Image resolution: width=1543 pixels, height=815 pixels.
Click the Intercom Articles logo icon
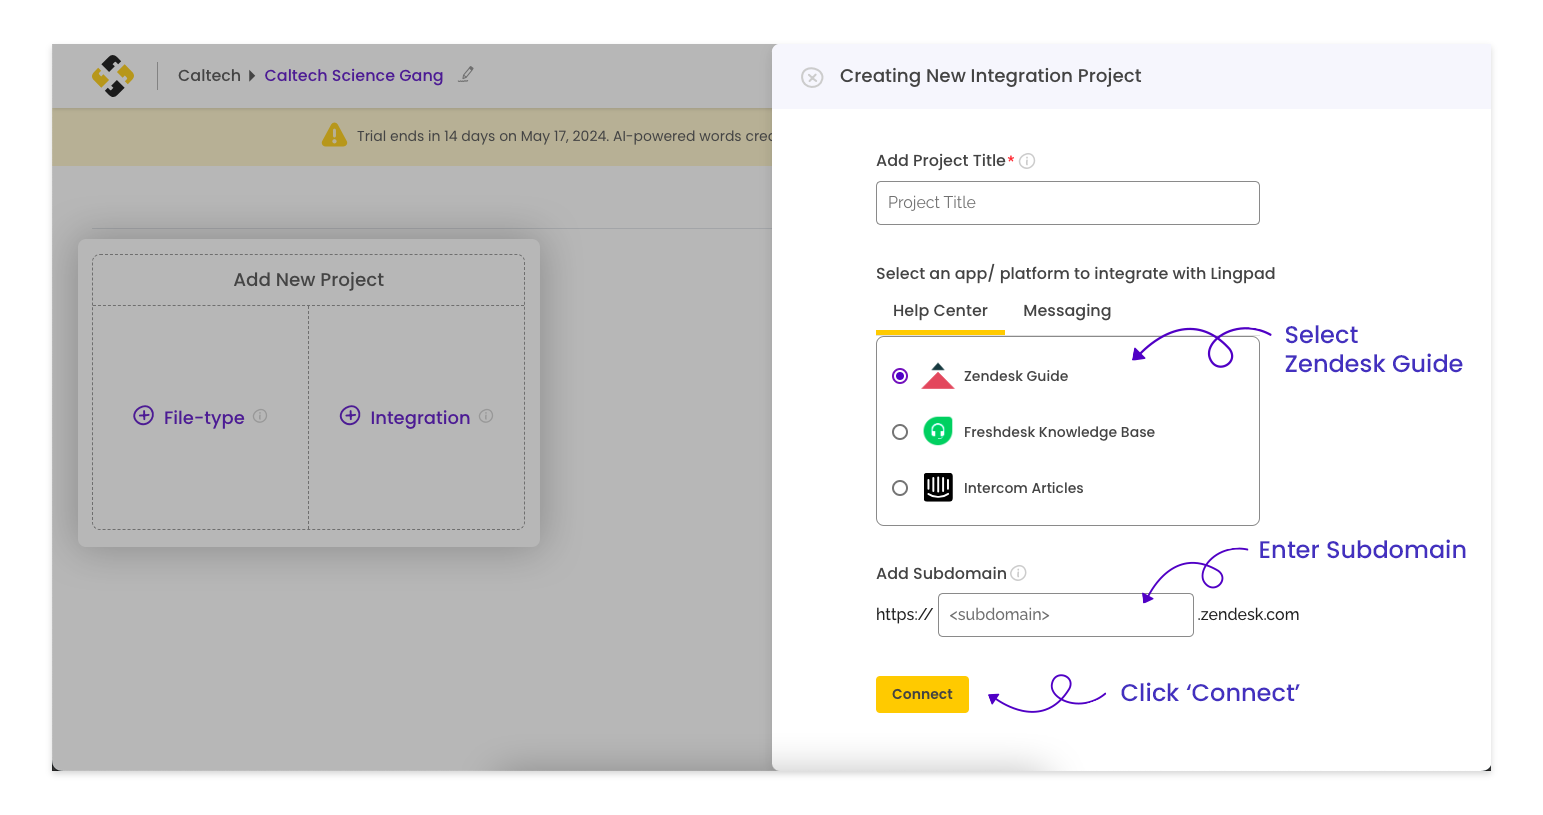(x=938, y=487)
